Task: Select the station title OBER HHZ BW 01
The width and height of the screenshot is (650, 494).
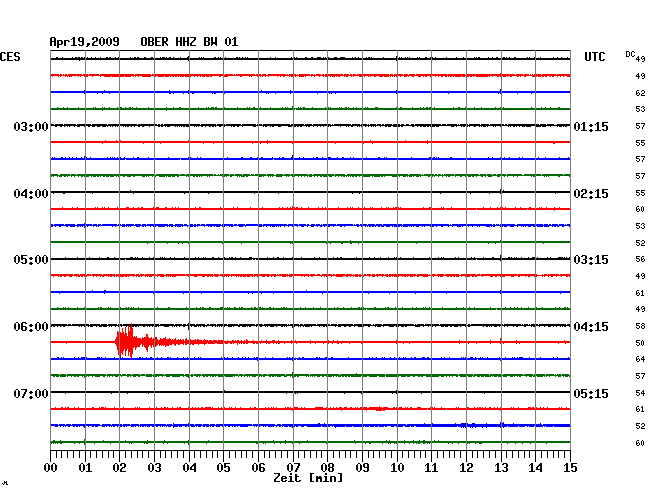Action: tap(189, 42)
